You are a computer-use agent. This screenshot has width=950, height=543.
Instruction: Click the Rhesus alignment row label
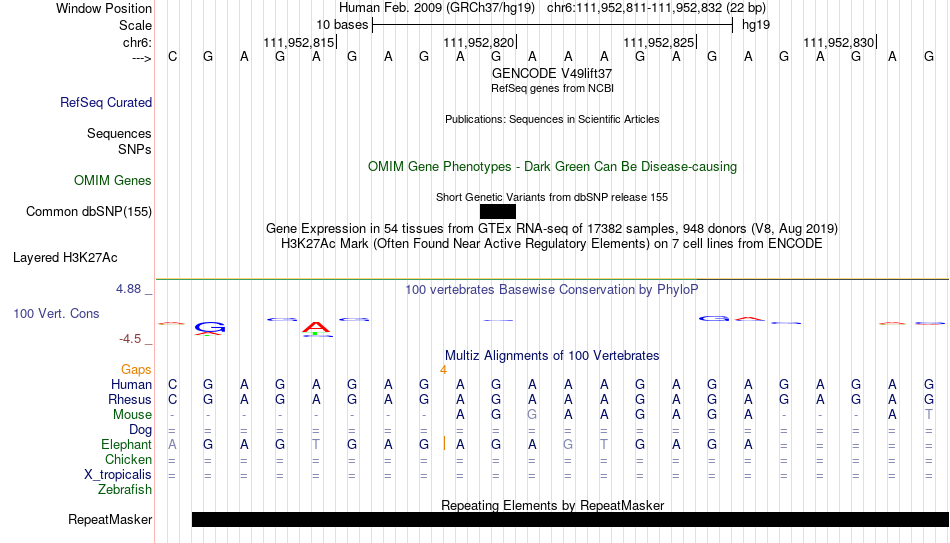tap(130, 400)
